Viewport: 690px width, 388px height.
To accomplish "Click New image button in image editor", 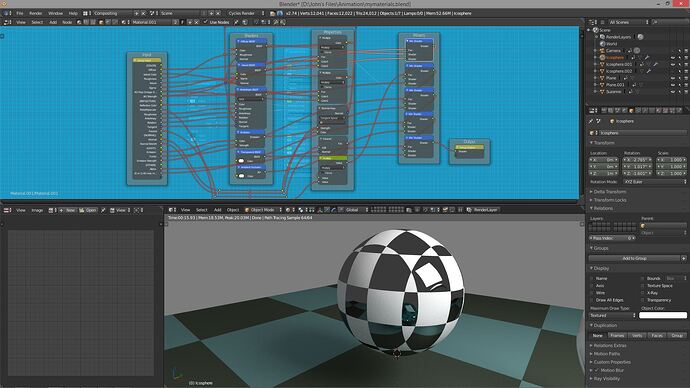I will coord(67,210).
